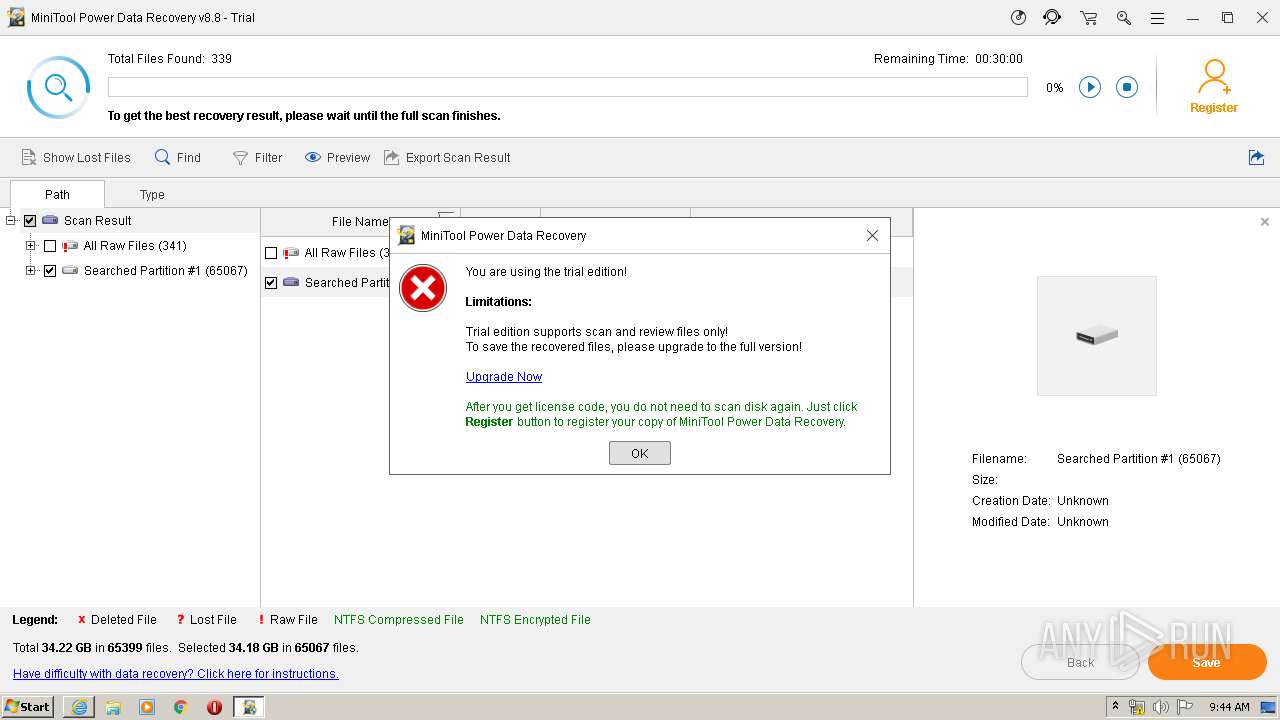Viewport: 1280px width, 720px height.
Task: Click the Total Files Found: 339 text
Action: point(170,59)
